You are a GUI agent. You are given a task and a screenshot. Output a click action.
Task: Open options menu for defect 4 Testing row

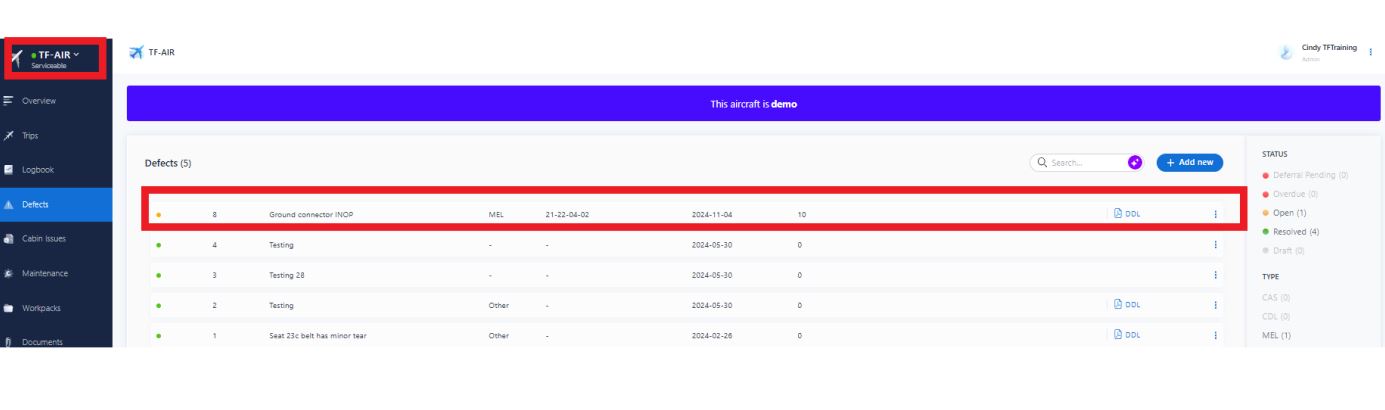pos(1216,244)
